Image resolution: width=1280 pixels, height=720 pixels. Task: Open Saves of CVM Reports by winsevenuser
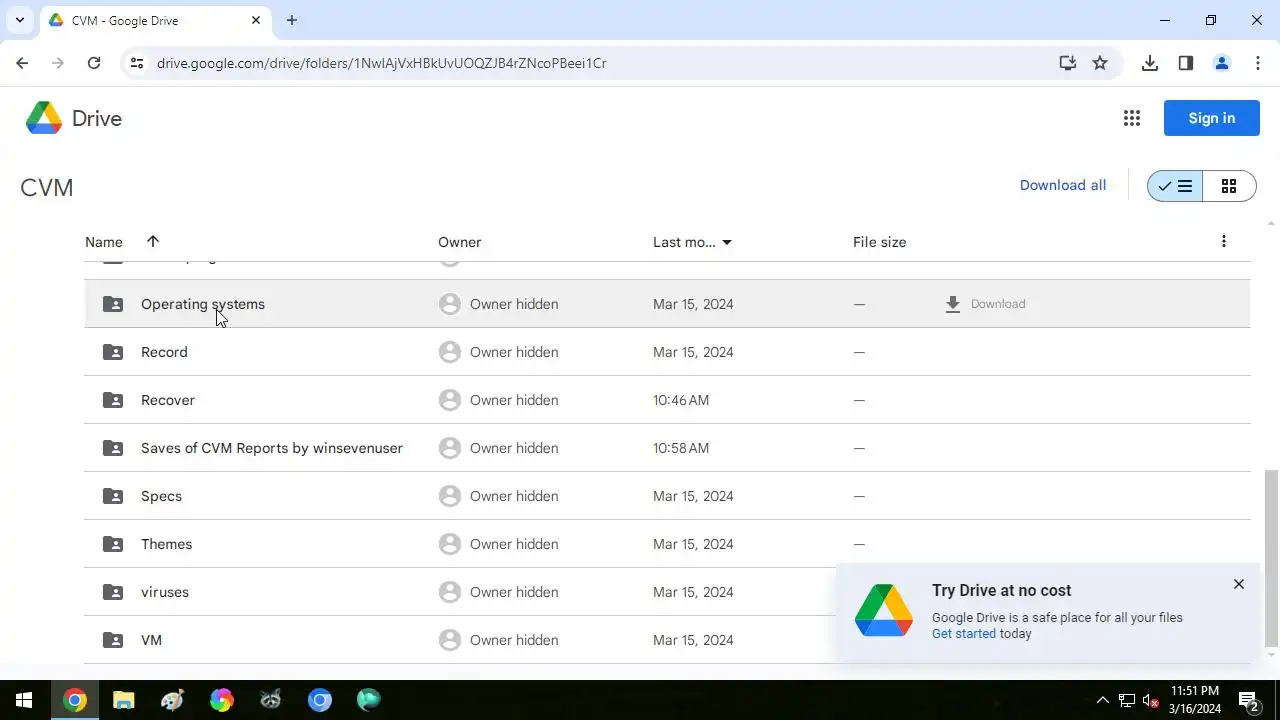tap(272, 448)
